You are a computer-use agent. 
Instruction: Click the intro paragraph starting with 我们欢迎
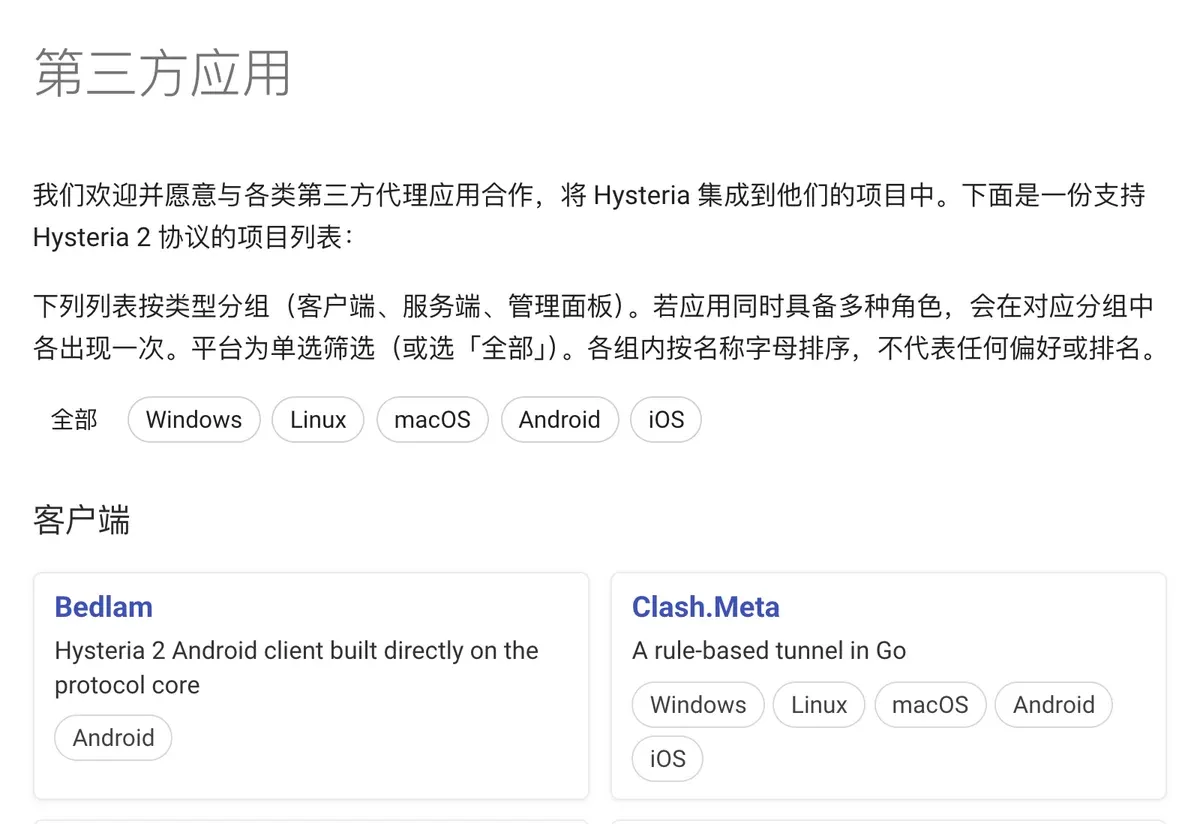click(x=589, y=215)
